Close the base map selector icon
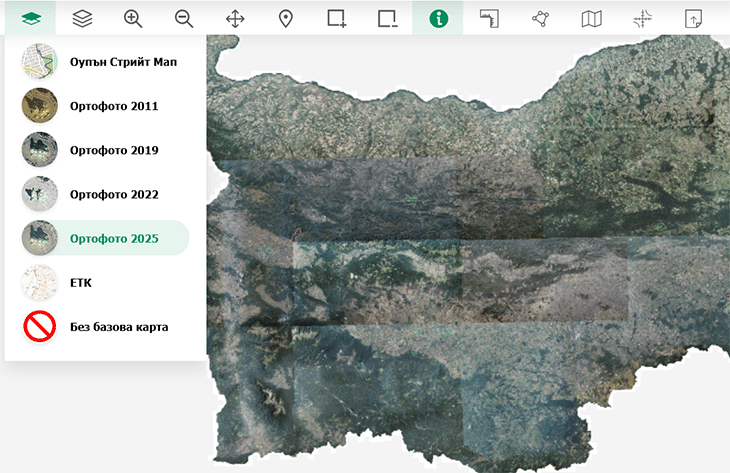This screenshot has height=473, width=730. [x=31, y=19]
